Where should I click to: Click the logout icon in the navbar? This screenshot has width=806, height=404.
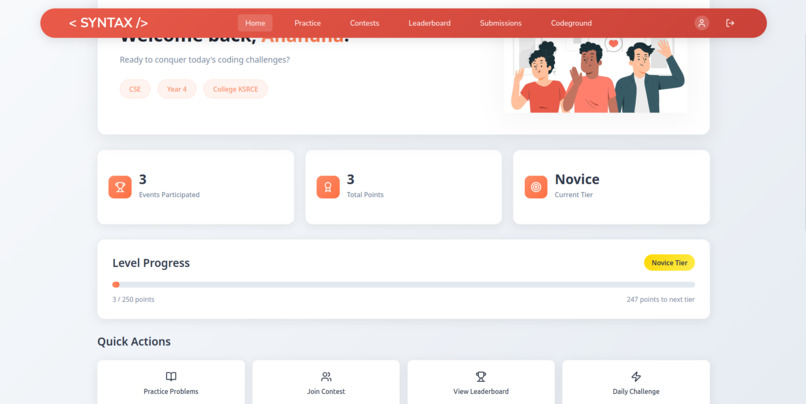[730, 23]
